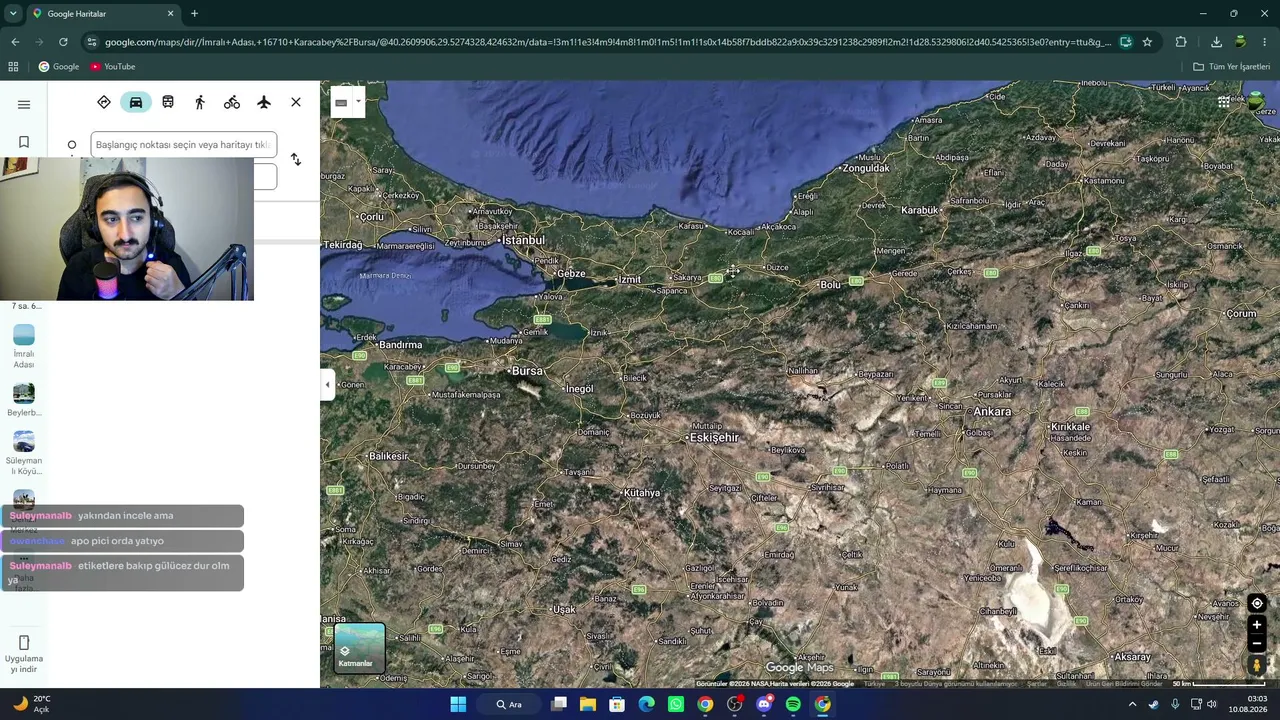Viewport: 1280px width, 720px height.
Task: Zoom in on the map
Action: [1257, 625]
